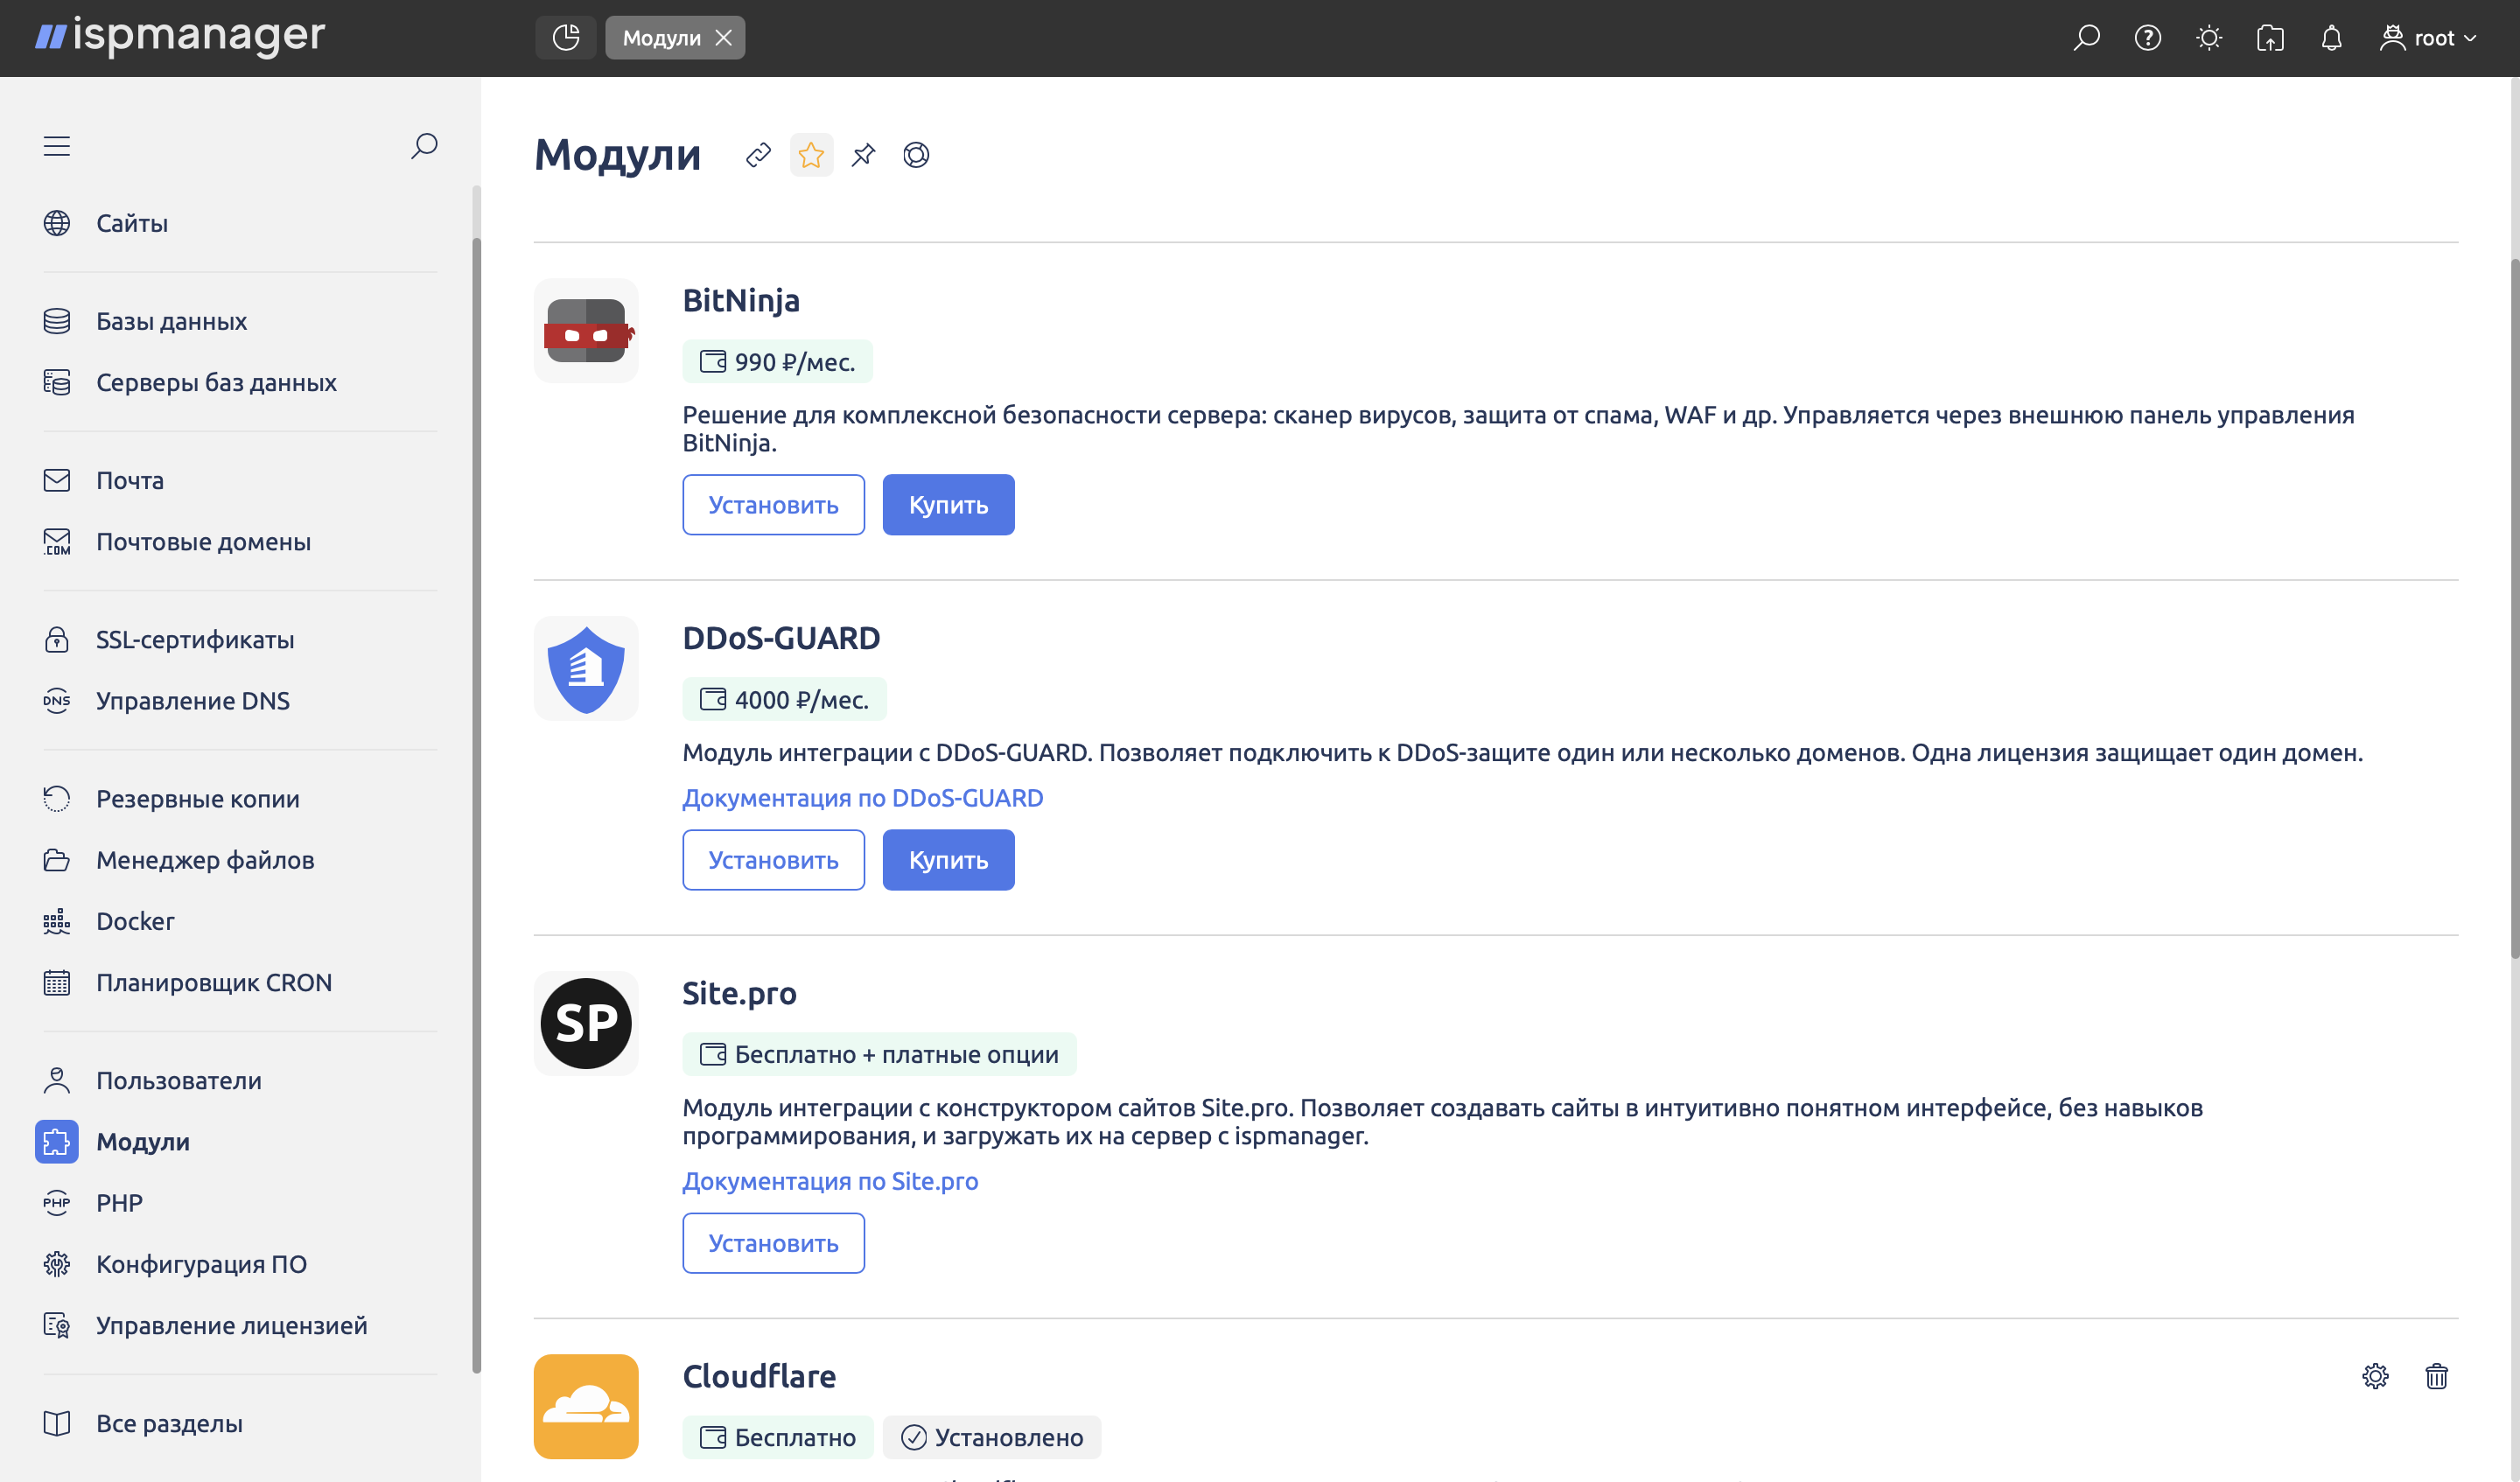
Task: Install the DDoS-GUARD module
Action: (x=773, y=860)
